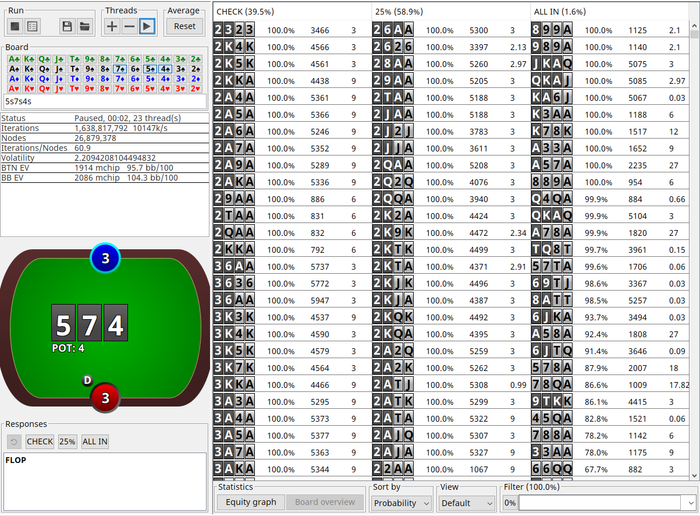Click the 5 card on the table

pyautogui.click(x=63, y=324)
